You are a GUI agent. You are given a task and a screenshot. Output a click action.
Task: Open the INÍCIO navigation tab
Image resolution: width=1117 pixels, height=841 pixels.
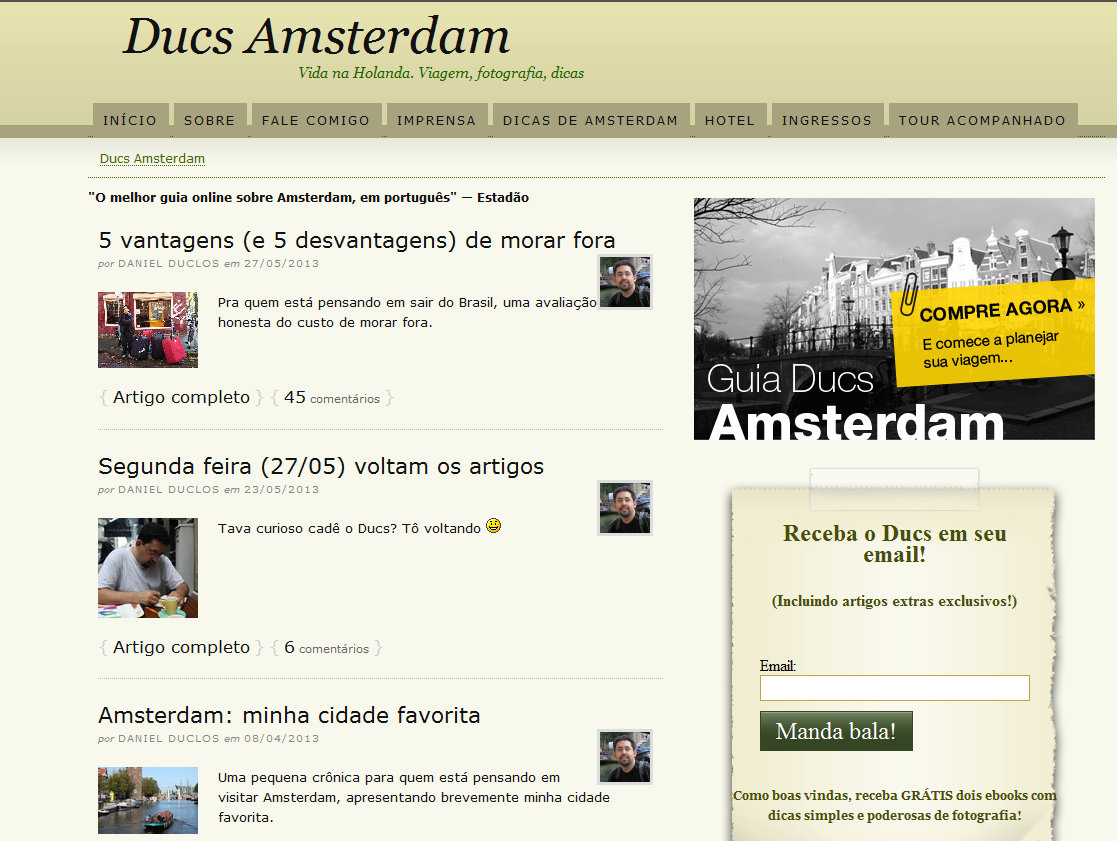[130, 120]
